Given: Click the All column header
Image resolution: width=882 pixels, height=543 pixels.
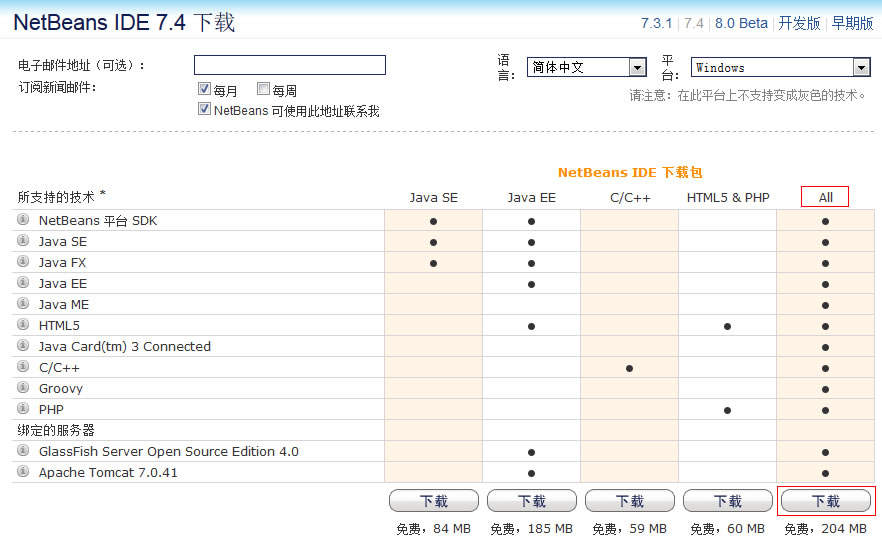Looking at the screenshot, I should [x=825, y=198].
